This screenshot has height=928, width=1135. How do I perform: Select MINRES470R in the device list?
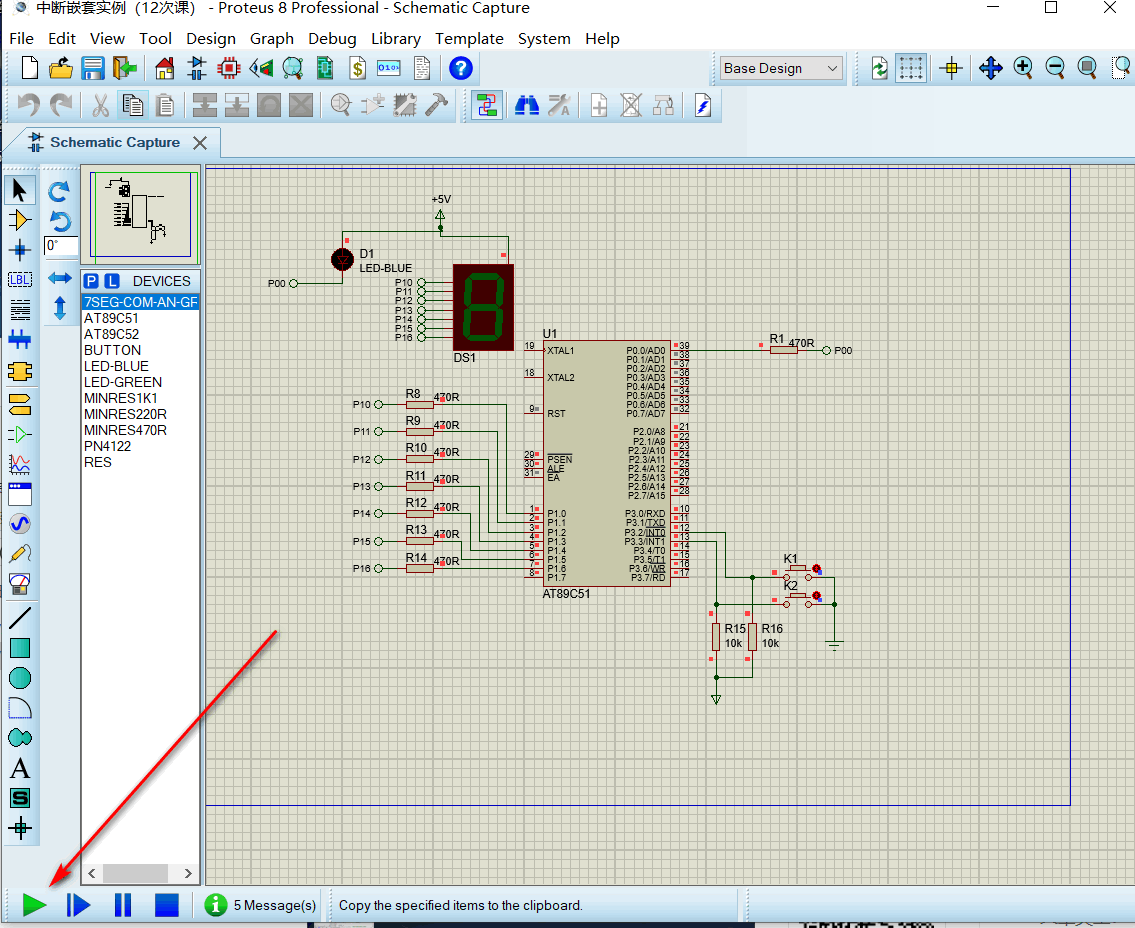(140, 430)
